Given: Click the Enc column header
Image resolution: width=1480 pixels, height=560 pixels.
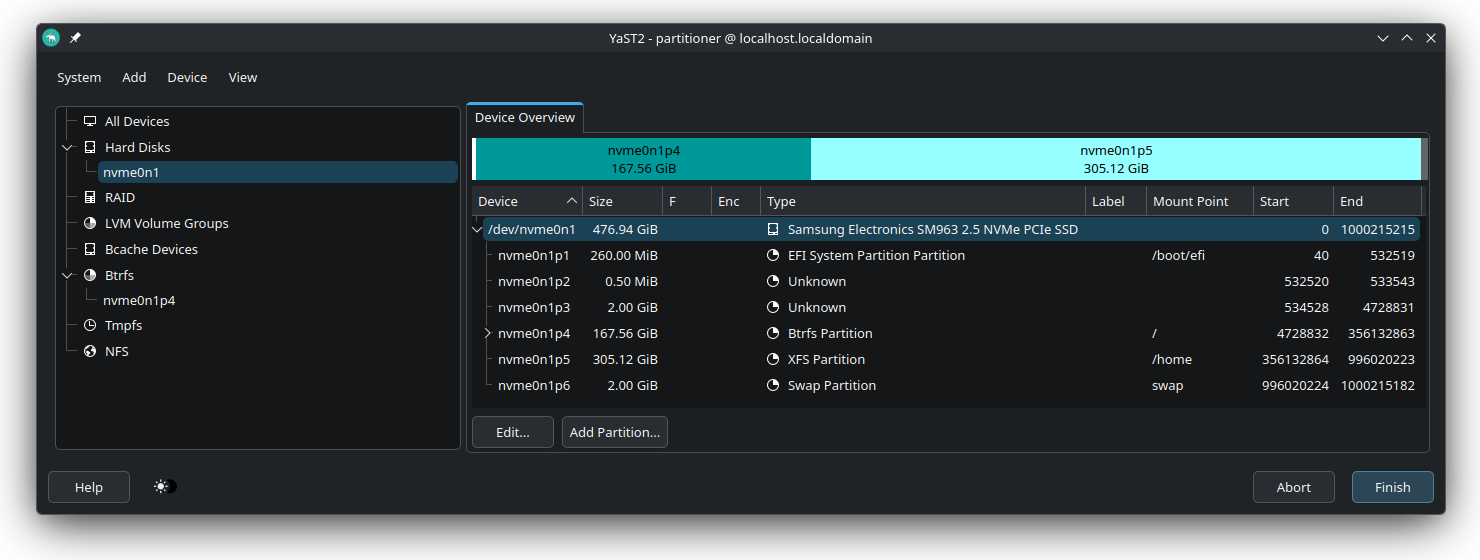Looking at the screenshot, I should point(736,201).
